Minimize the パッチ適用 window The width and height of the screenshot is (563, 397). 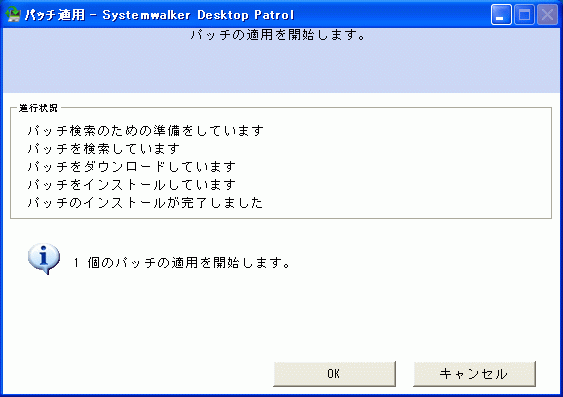click(501, 15)
